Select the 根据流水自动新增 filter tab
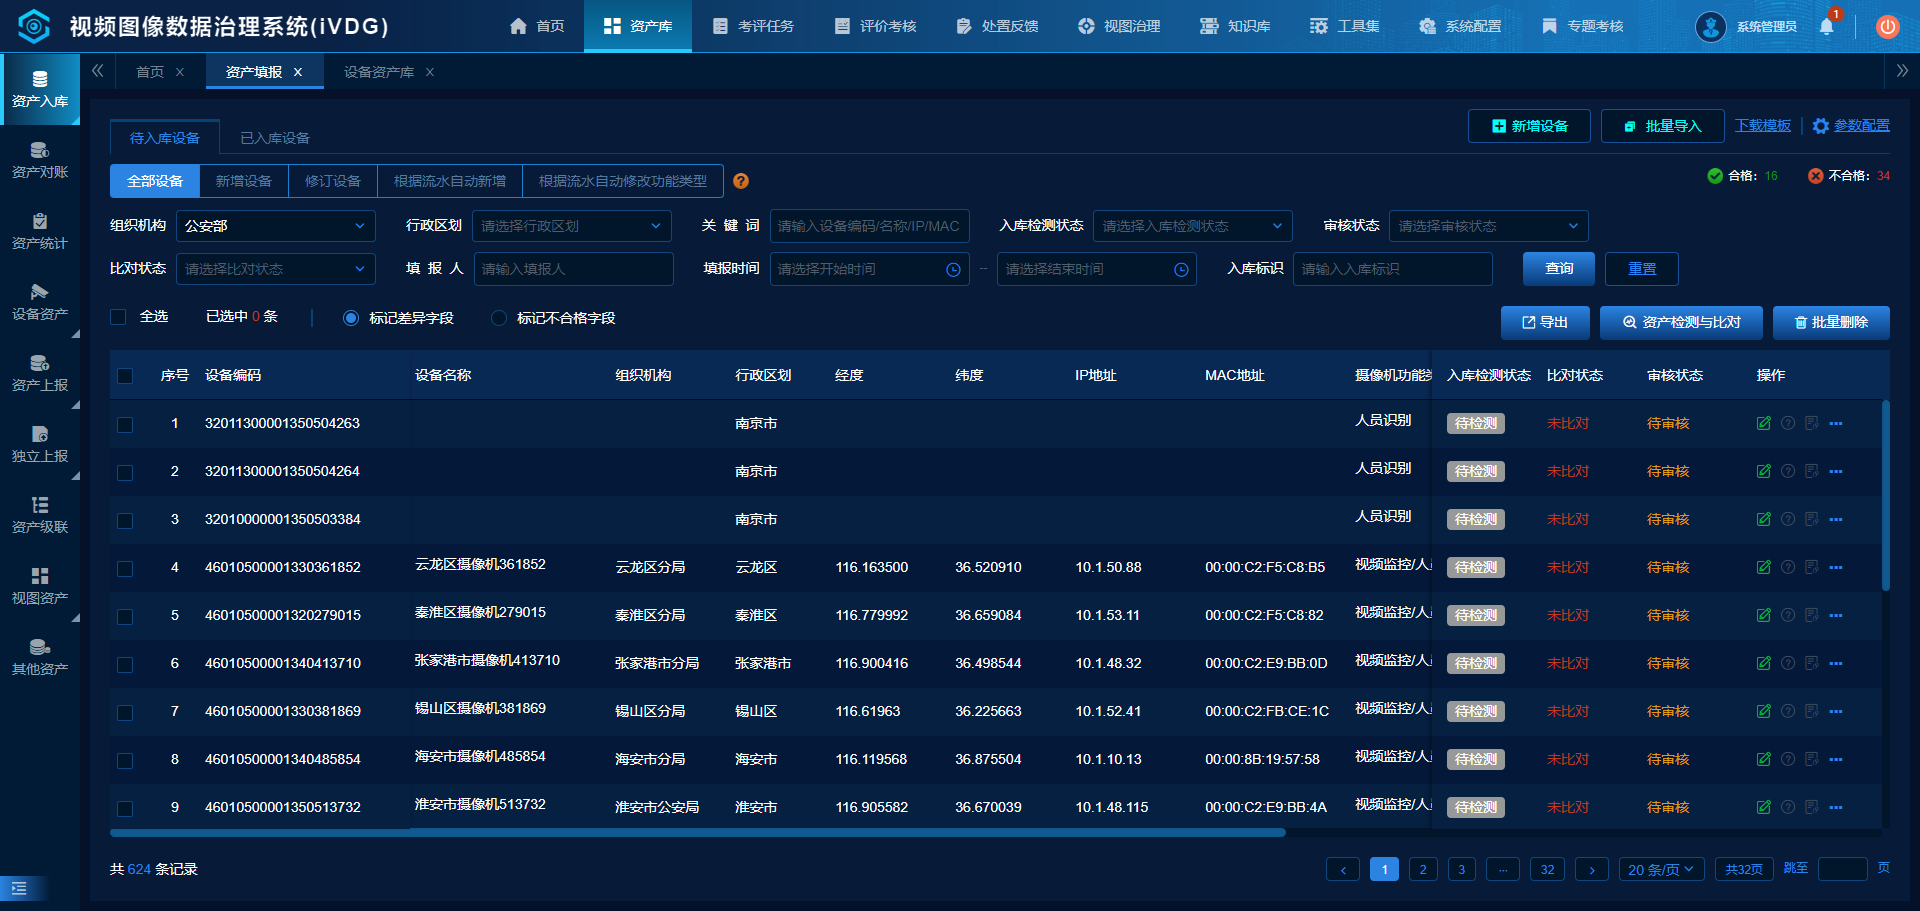 [450, 181]
